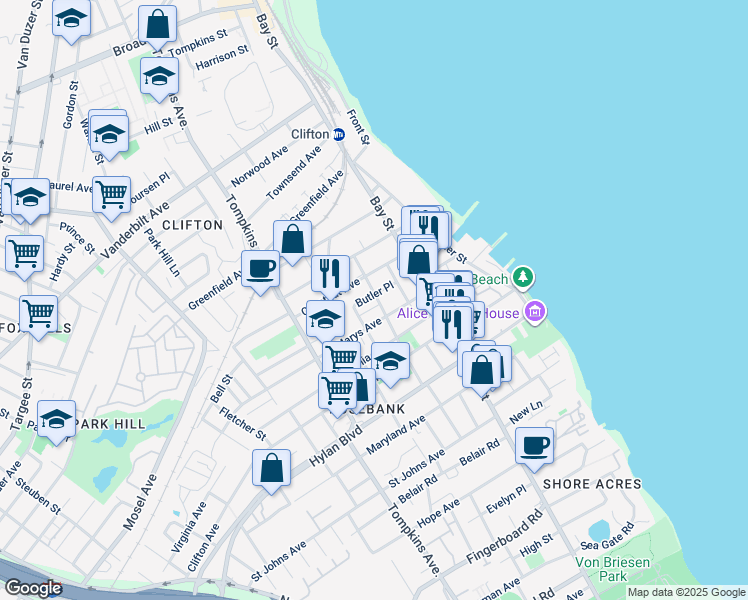The height and width of the screenshot is (600, 748).
Task: Click the school marker by Harrison St
Action: tap(159, 76)
